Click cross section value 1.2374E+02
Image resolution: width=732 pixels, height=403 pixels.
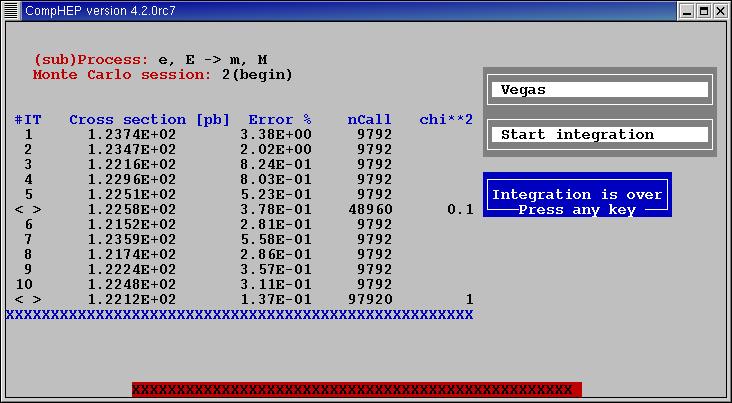click(x=132, y=134)
